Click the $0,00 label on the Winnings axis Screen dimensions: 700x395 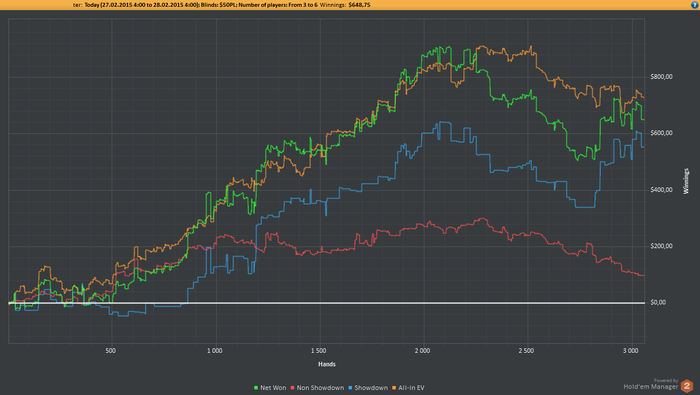[x=658, y=303]
